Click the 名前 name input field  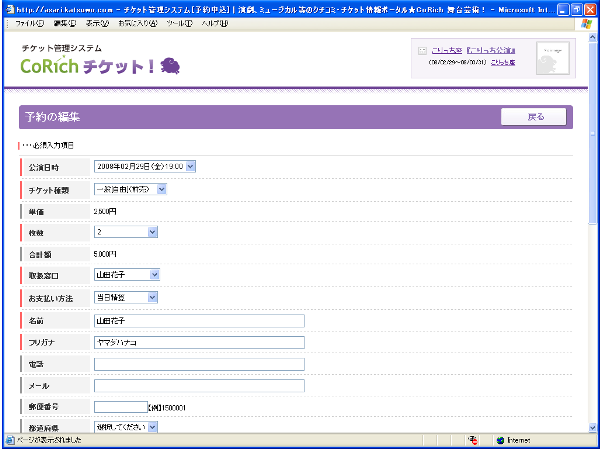click(199, 321)
